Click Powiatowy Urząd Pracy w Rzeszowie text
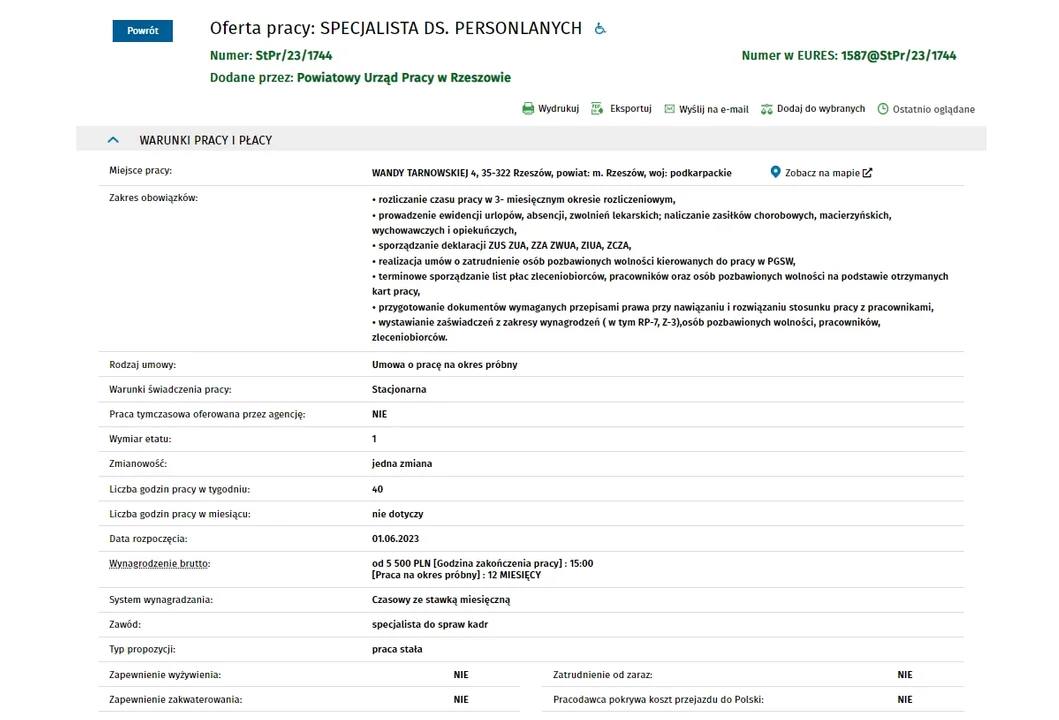 [x=404, y=78]
